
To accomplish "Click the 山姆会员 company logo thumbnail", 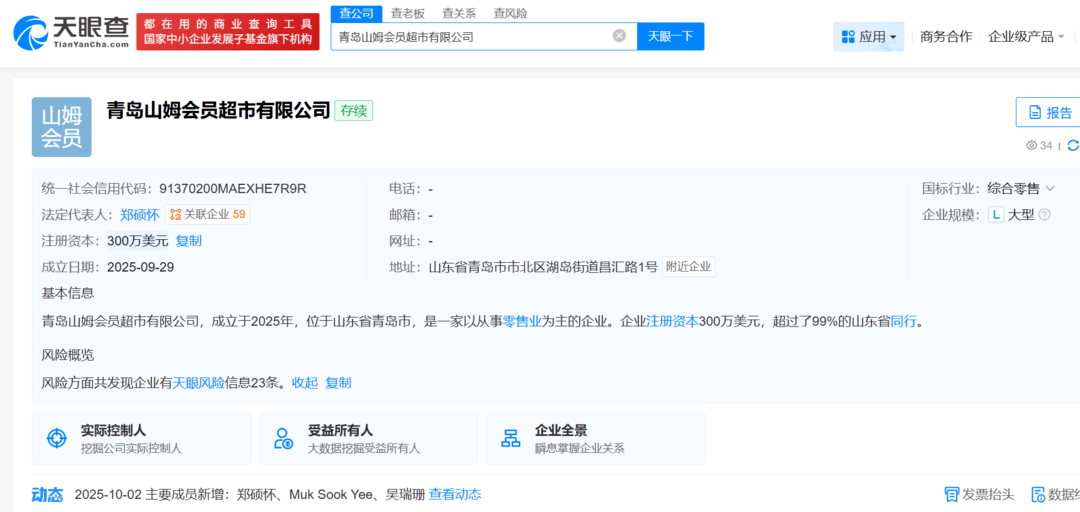I will pyautogui.click(x=61, y=127).
